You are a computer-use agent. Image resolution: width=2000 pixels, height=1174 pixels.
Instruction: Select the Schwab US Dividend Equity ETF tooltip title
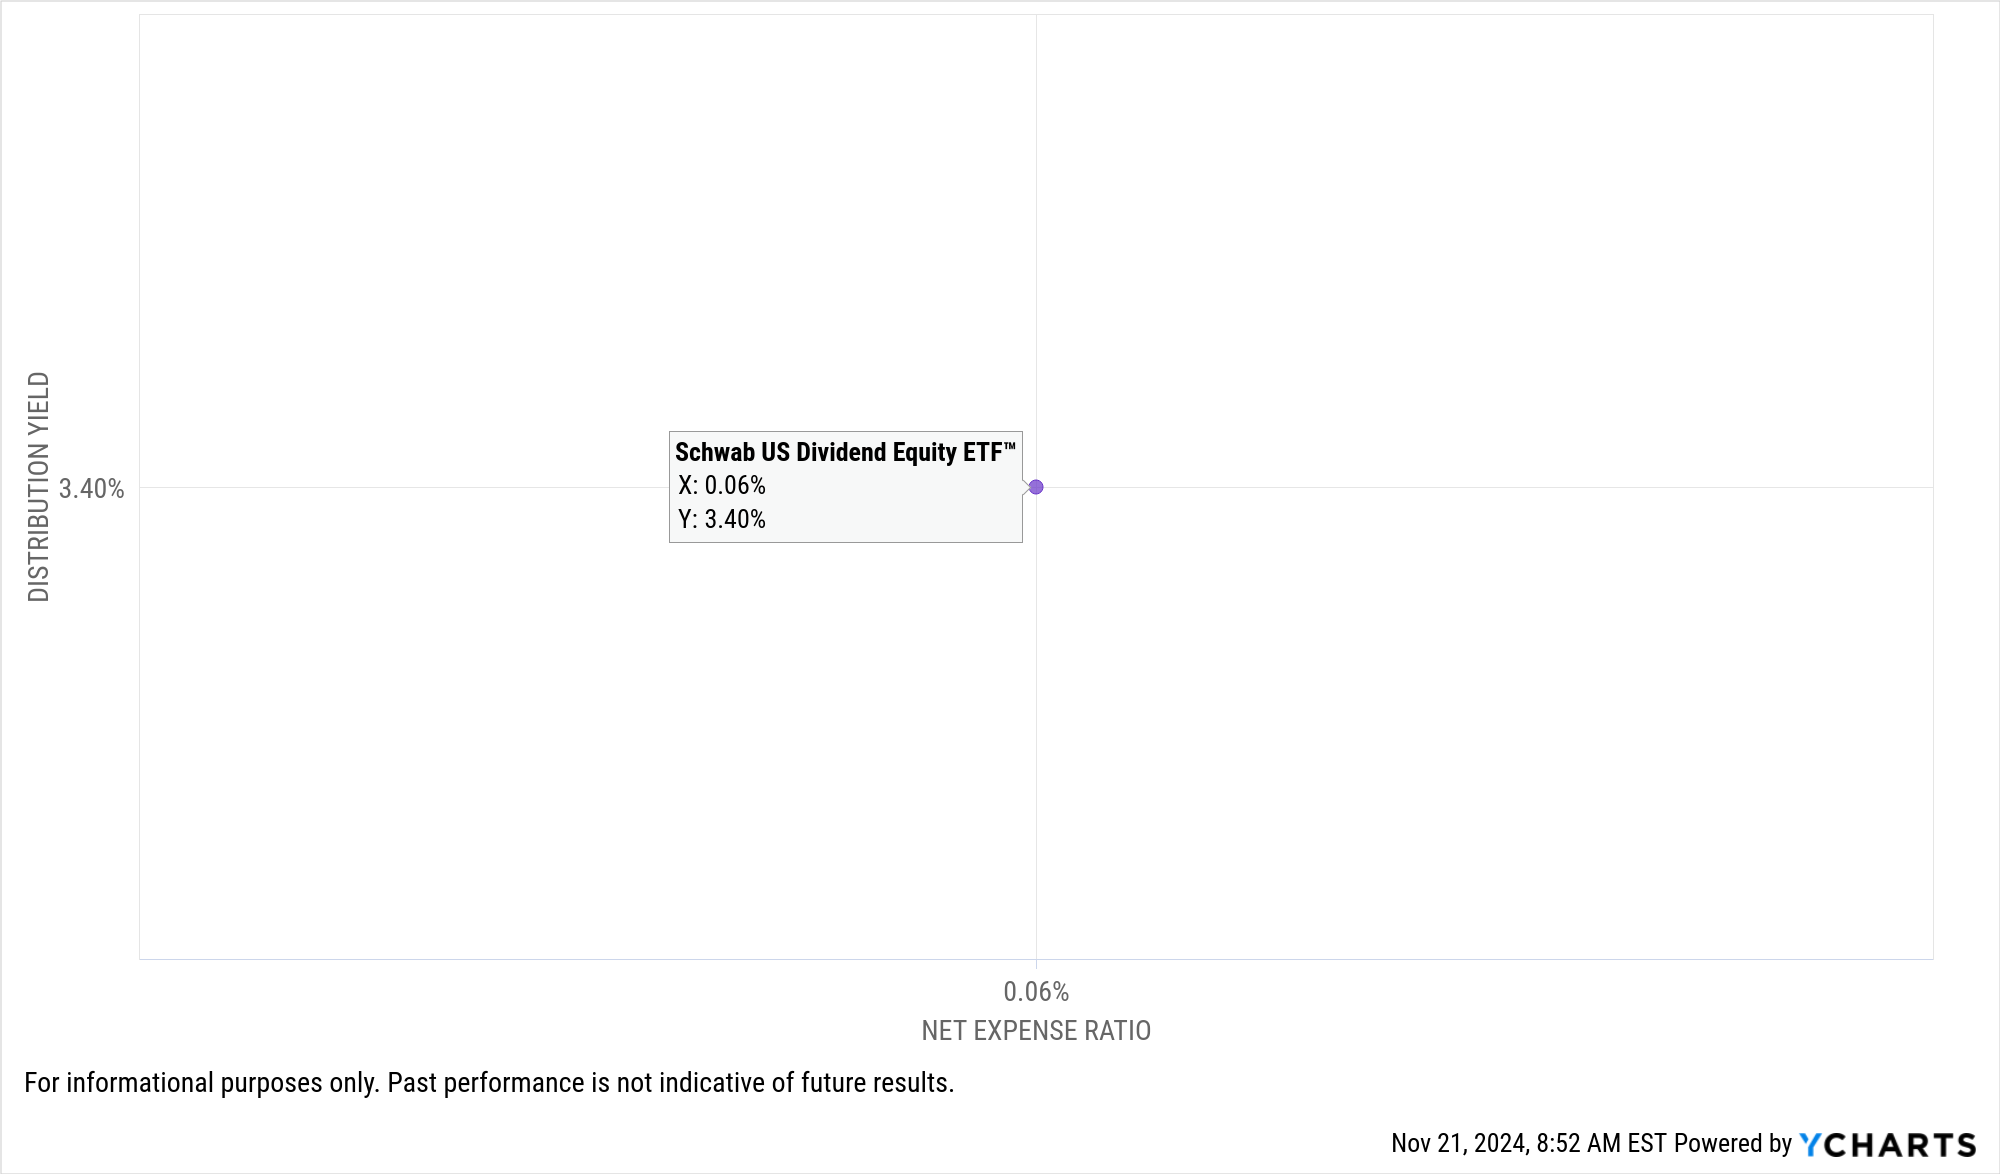(839, 452)
